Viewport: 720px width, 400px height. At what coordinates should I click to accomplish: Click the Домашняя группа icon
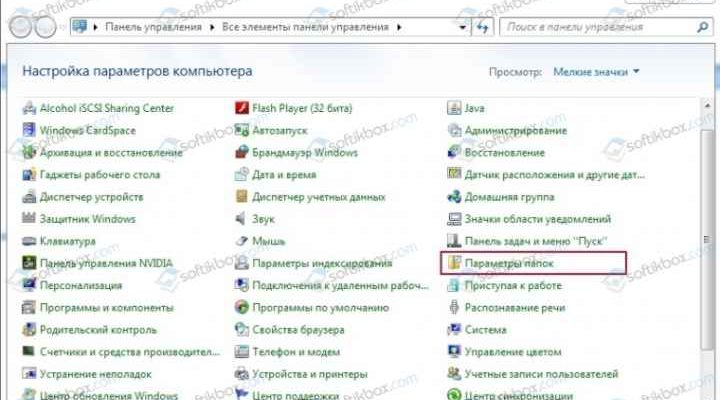(x=454, y=197)
